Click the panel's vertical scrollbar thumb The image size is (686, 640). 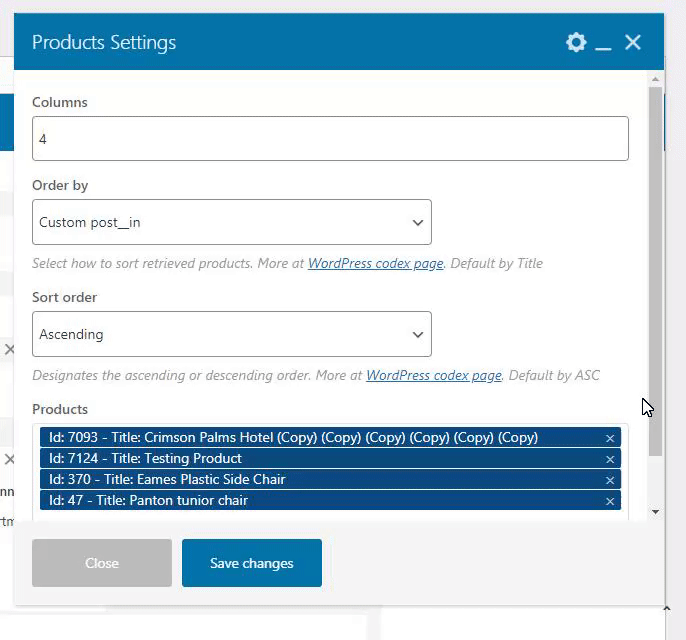coord(655,270)
